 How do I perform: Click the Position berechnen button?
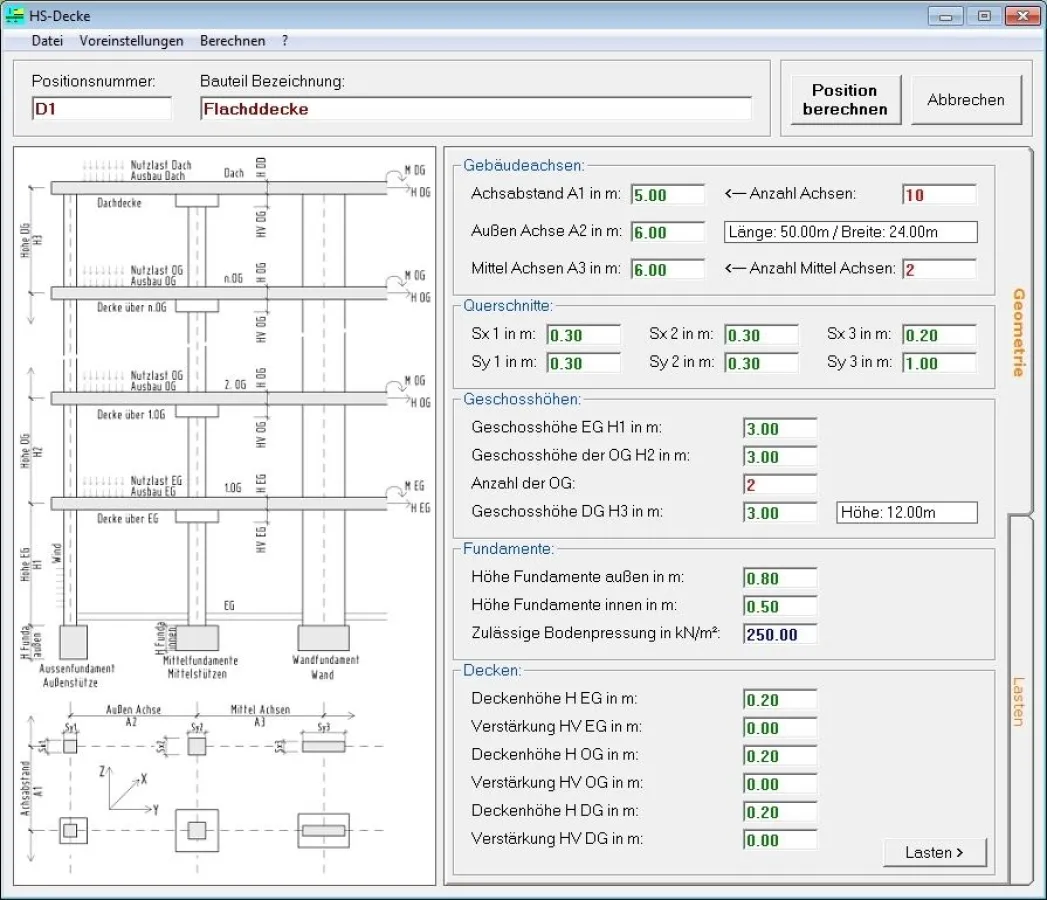pyautogui.click(x=845, y=99)
